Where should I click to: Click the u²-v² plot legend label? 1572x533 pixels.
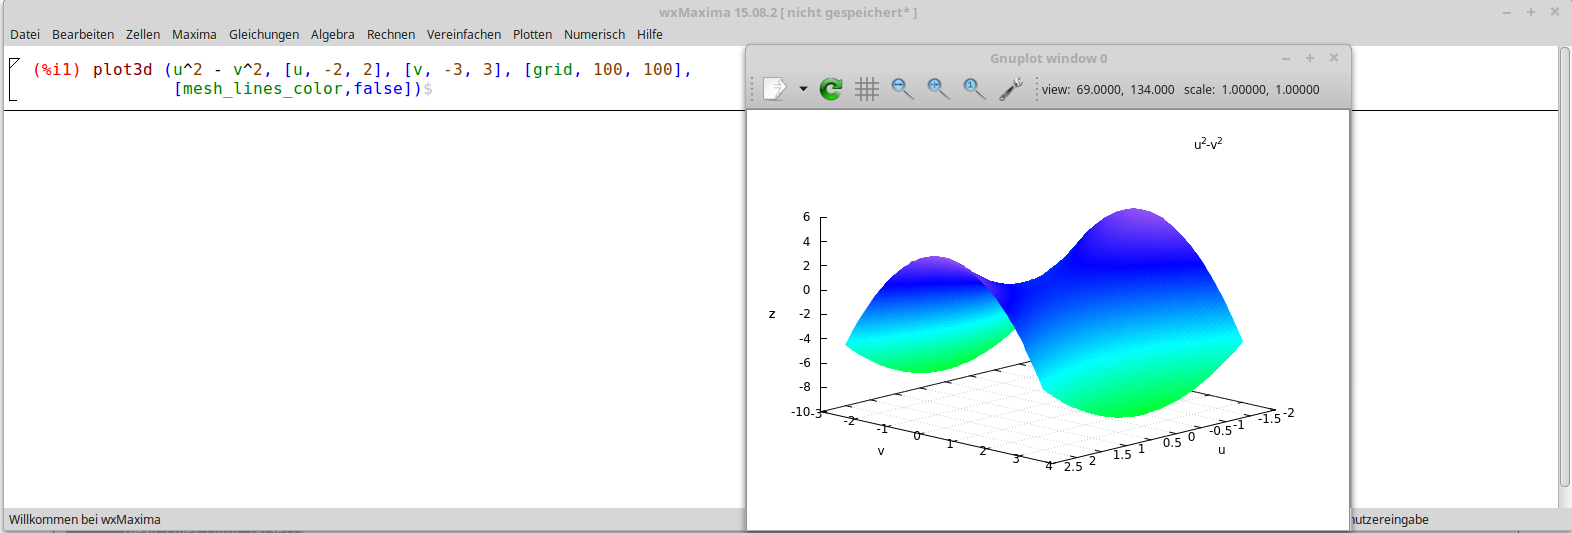[1208, 144]
